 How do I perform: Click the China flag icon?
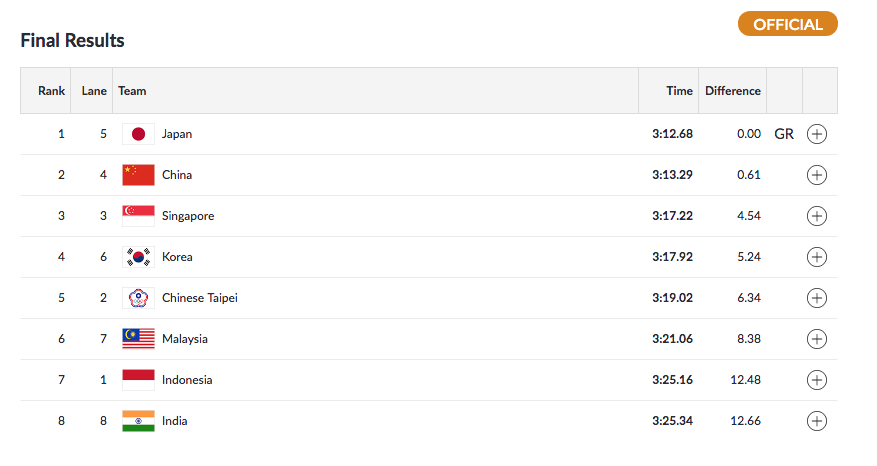(138, 175)
